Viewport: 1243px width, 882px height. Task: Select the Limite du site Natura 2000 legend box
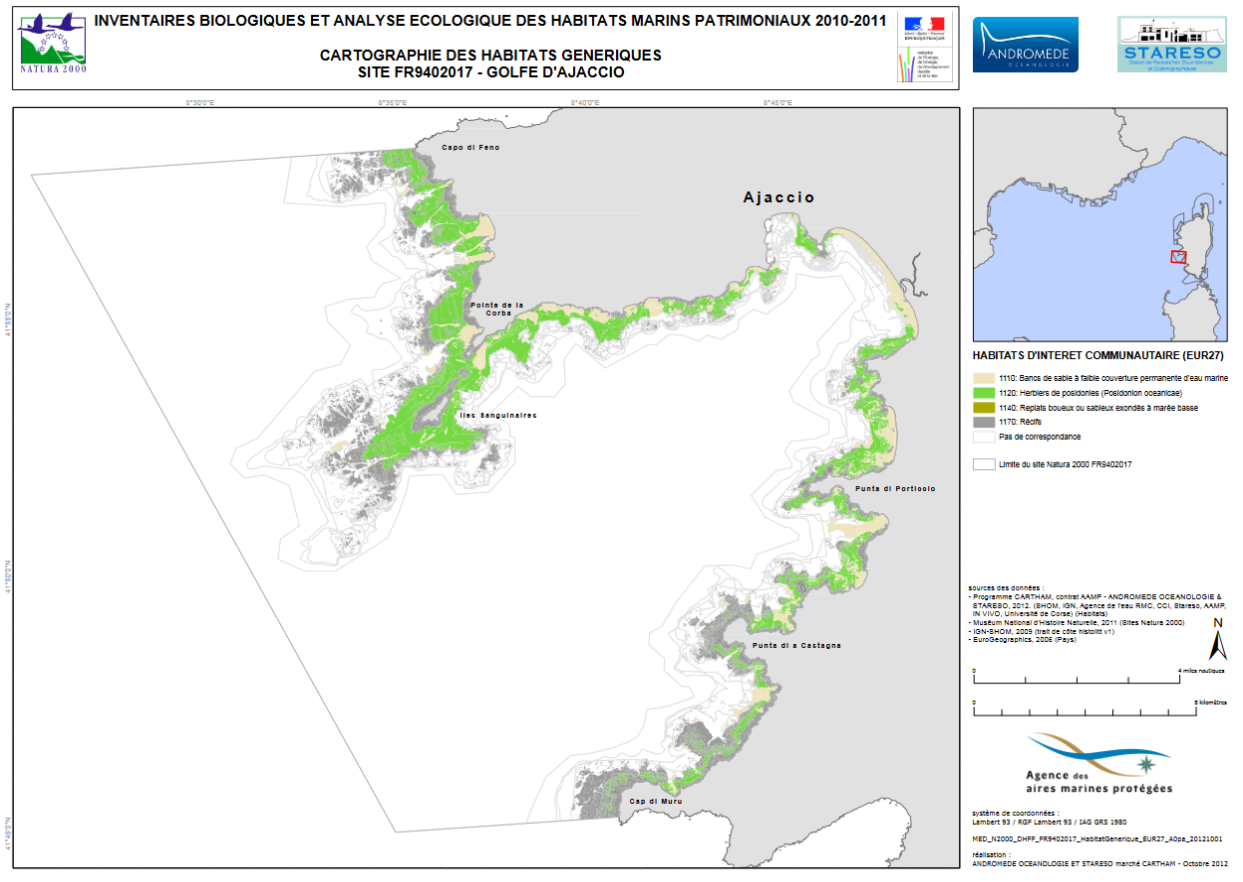983,465
